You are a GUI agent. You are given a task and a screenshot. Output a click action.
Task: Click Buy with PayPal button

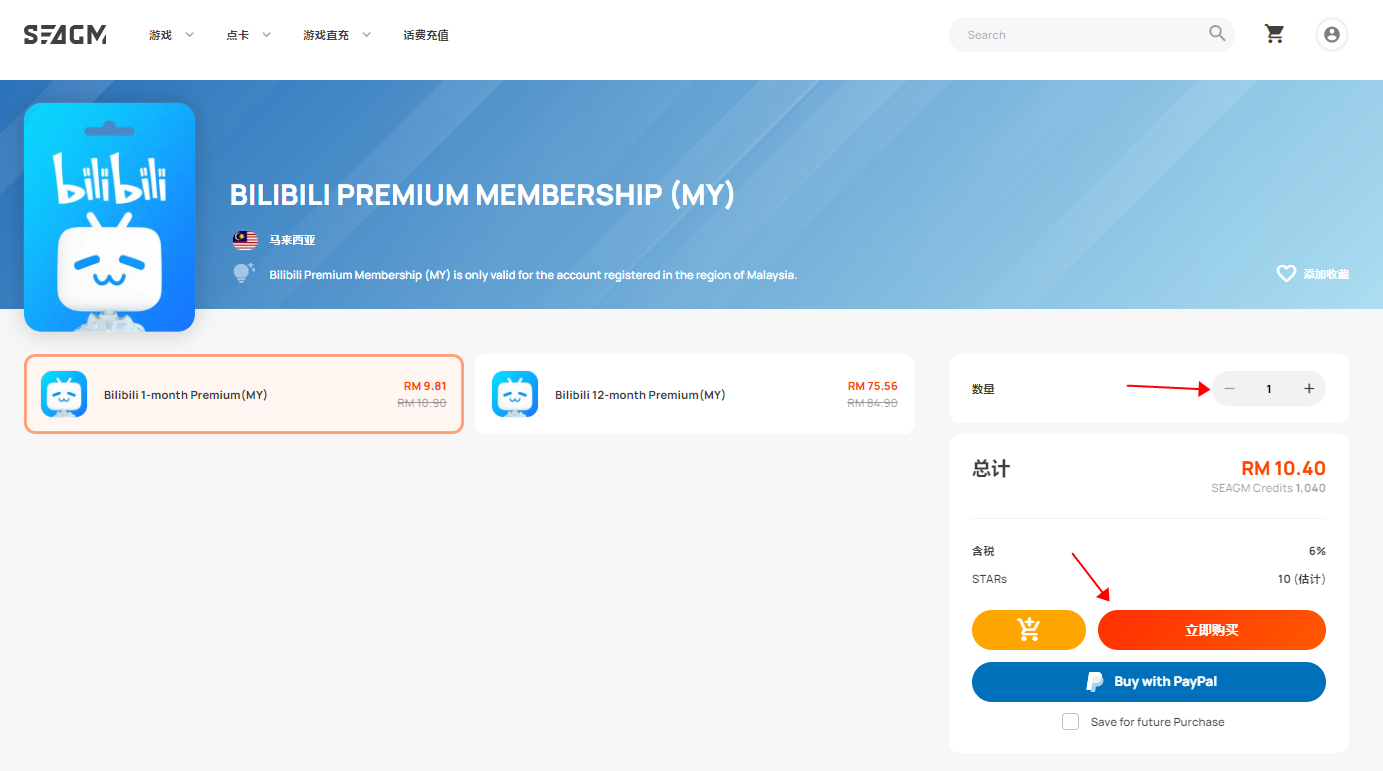point(1149,682)
